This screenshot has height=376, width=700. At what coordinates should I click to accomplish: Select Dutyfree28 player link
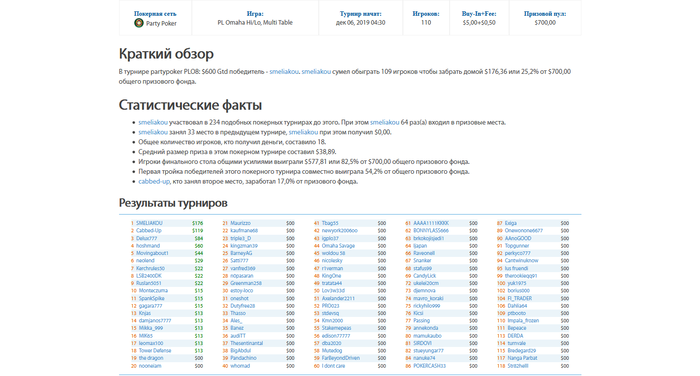click(x=242, y=306)
